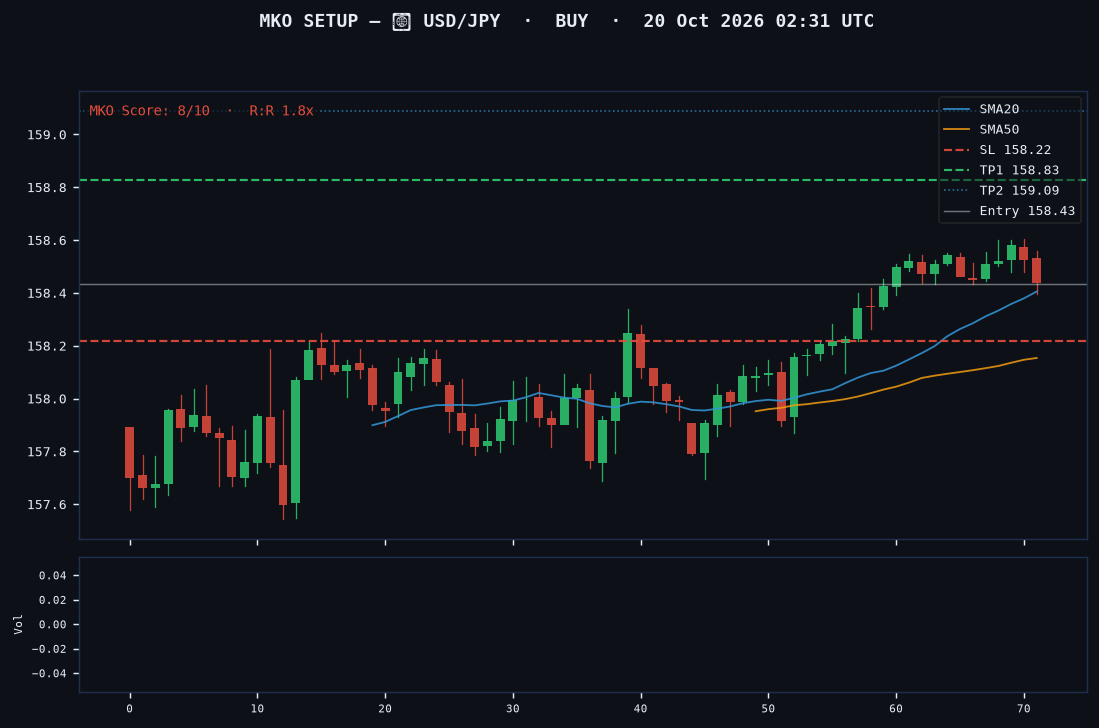
Task: Click the 20 label on the bar-index axis
Action: pyautogui.click(x=385, y=708)
